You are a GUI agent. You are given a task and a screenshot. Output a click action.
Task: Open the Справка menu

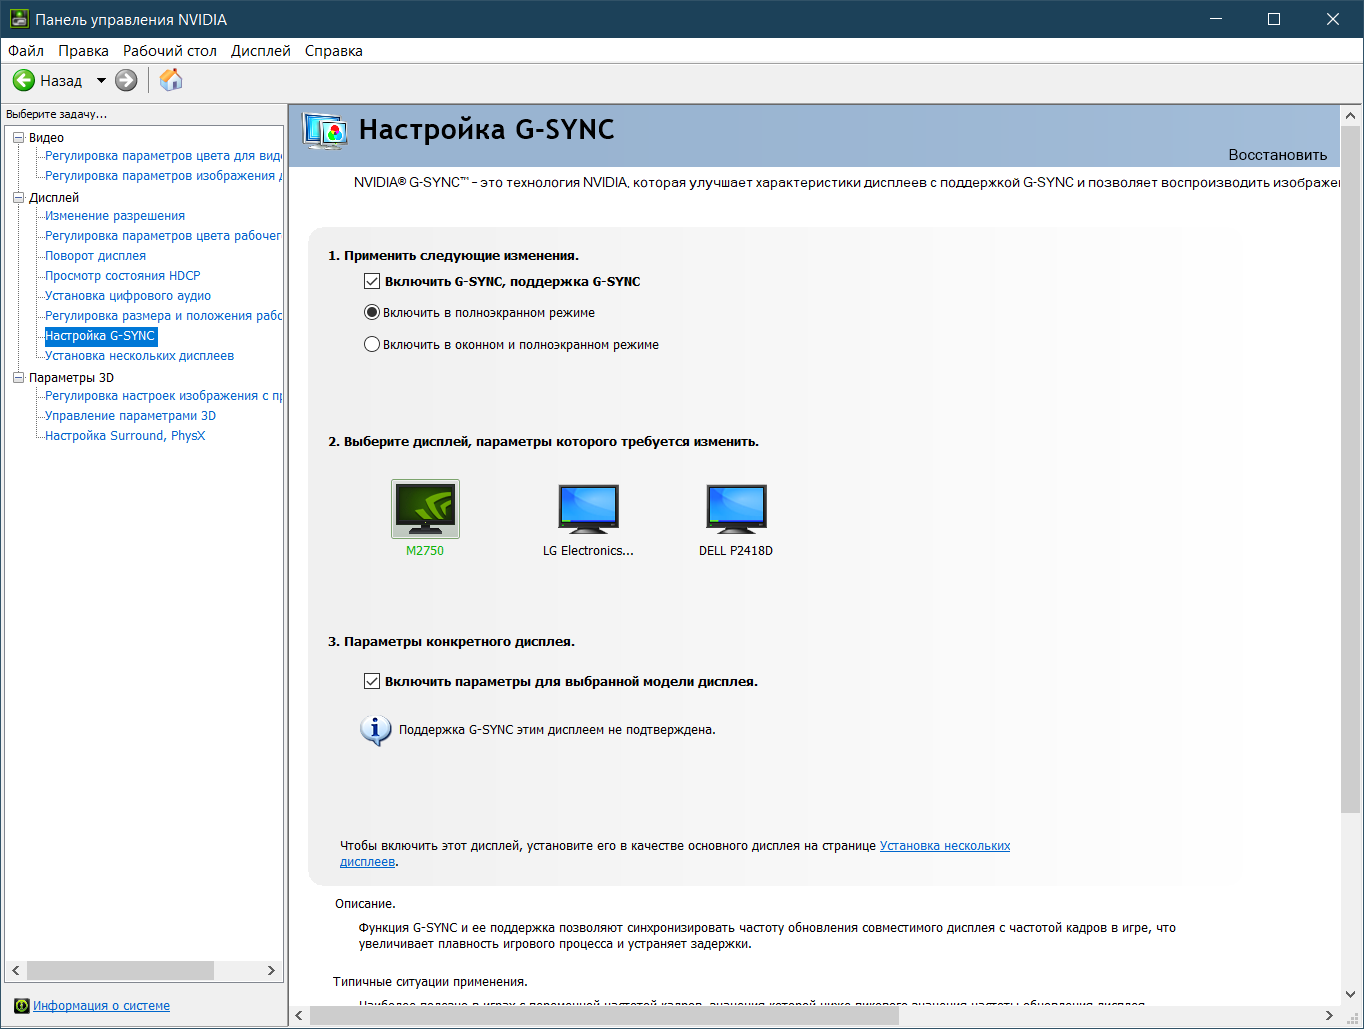[334, 51]
